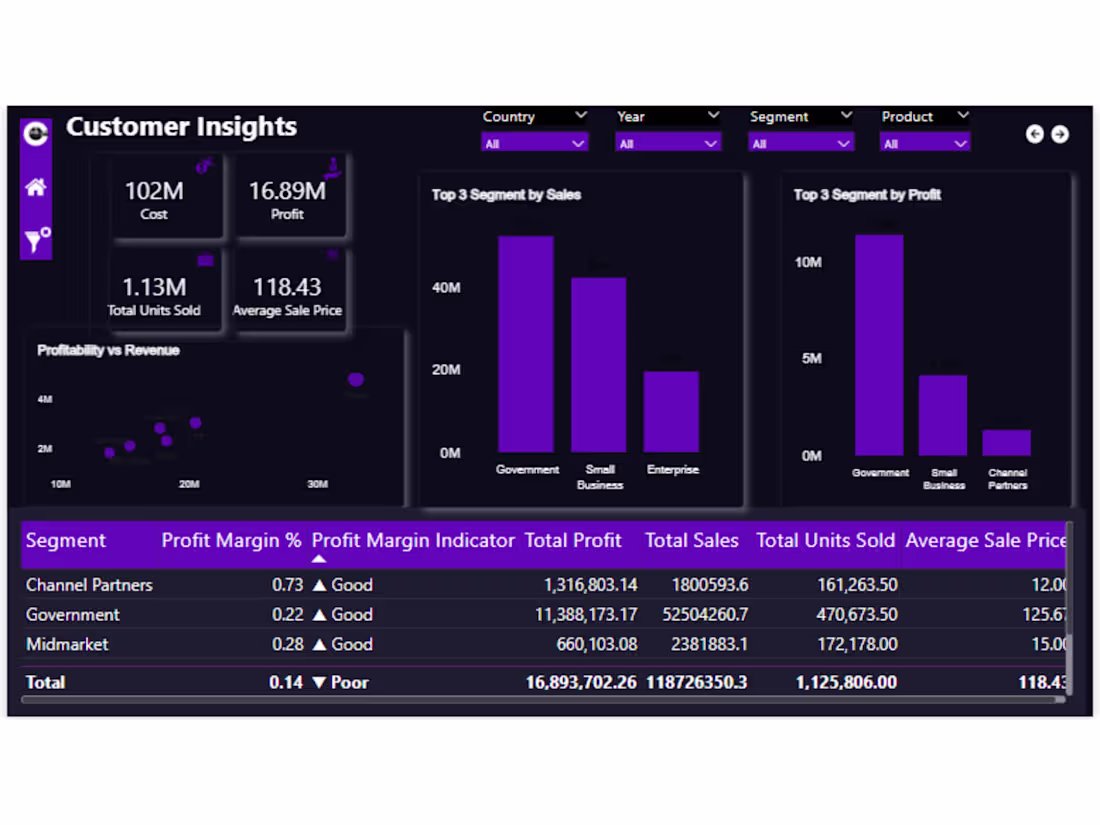Select the Home icon in the sidebar
This screenshot has width=1100, height=825.
[35, 186]
